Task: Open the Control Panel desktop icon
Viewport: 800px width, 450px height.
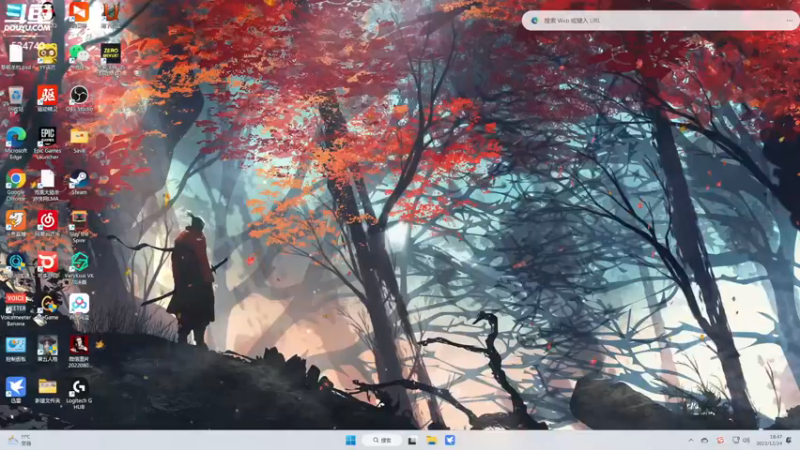Action: pyautogui.click(x=16, y=349)
